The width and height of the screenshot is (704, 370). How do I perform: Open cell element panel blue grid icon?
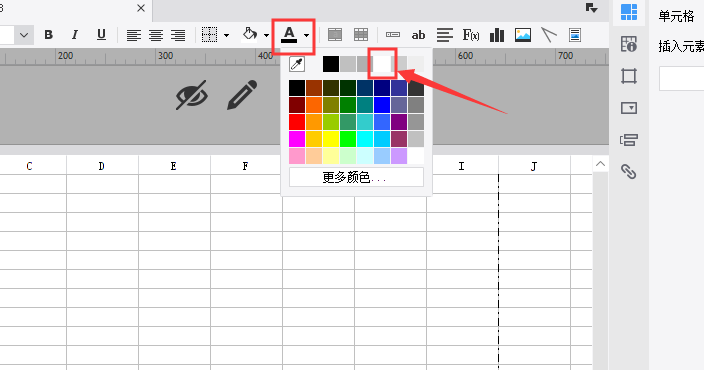click(629, 12)
